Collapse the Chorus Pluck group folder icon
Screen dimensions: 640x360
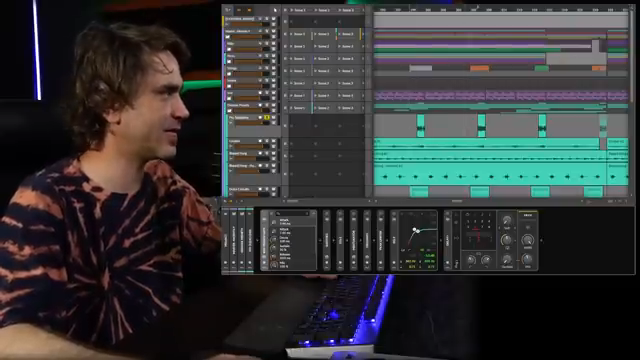[229, 111]
